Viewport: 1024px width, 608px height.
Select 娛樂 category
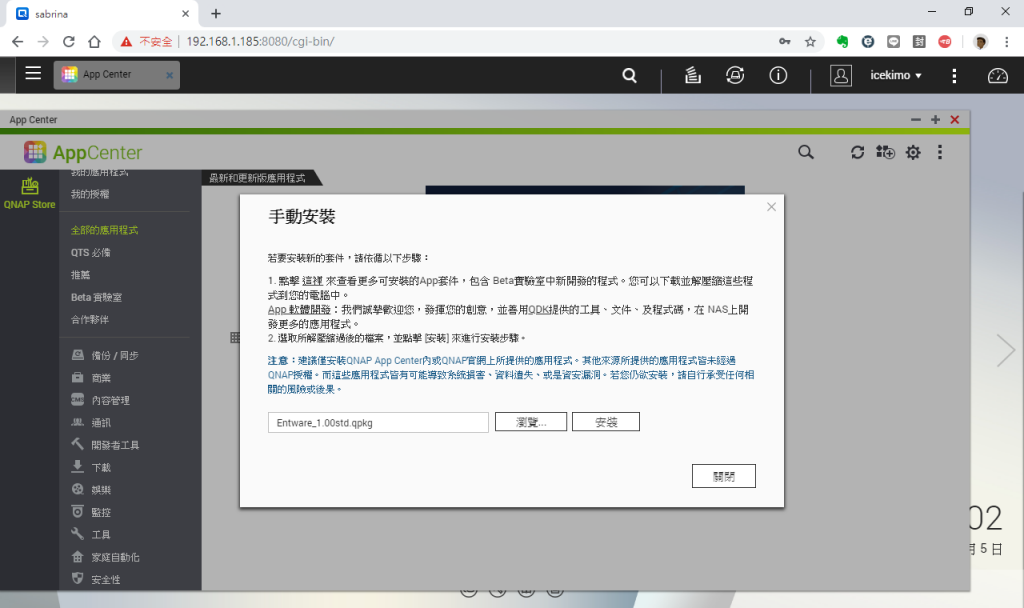tap(91, 489)
